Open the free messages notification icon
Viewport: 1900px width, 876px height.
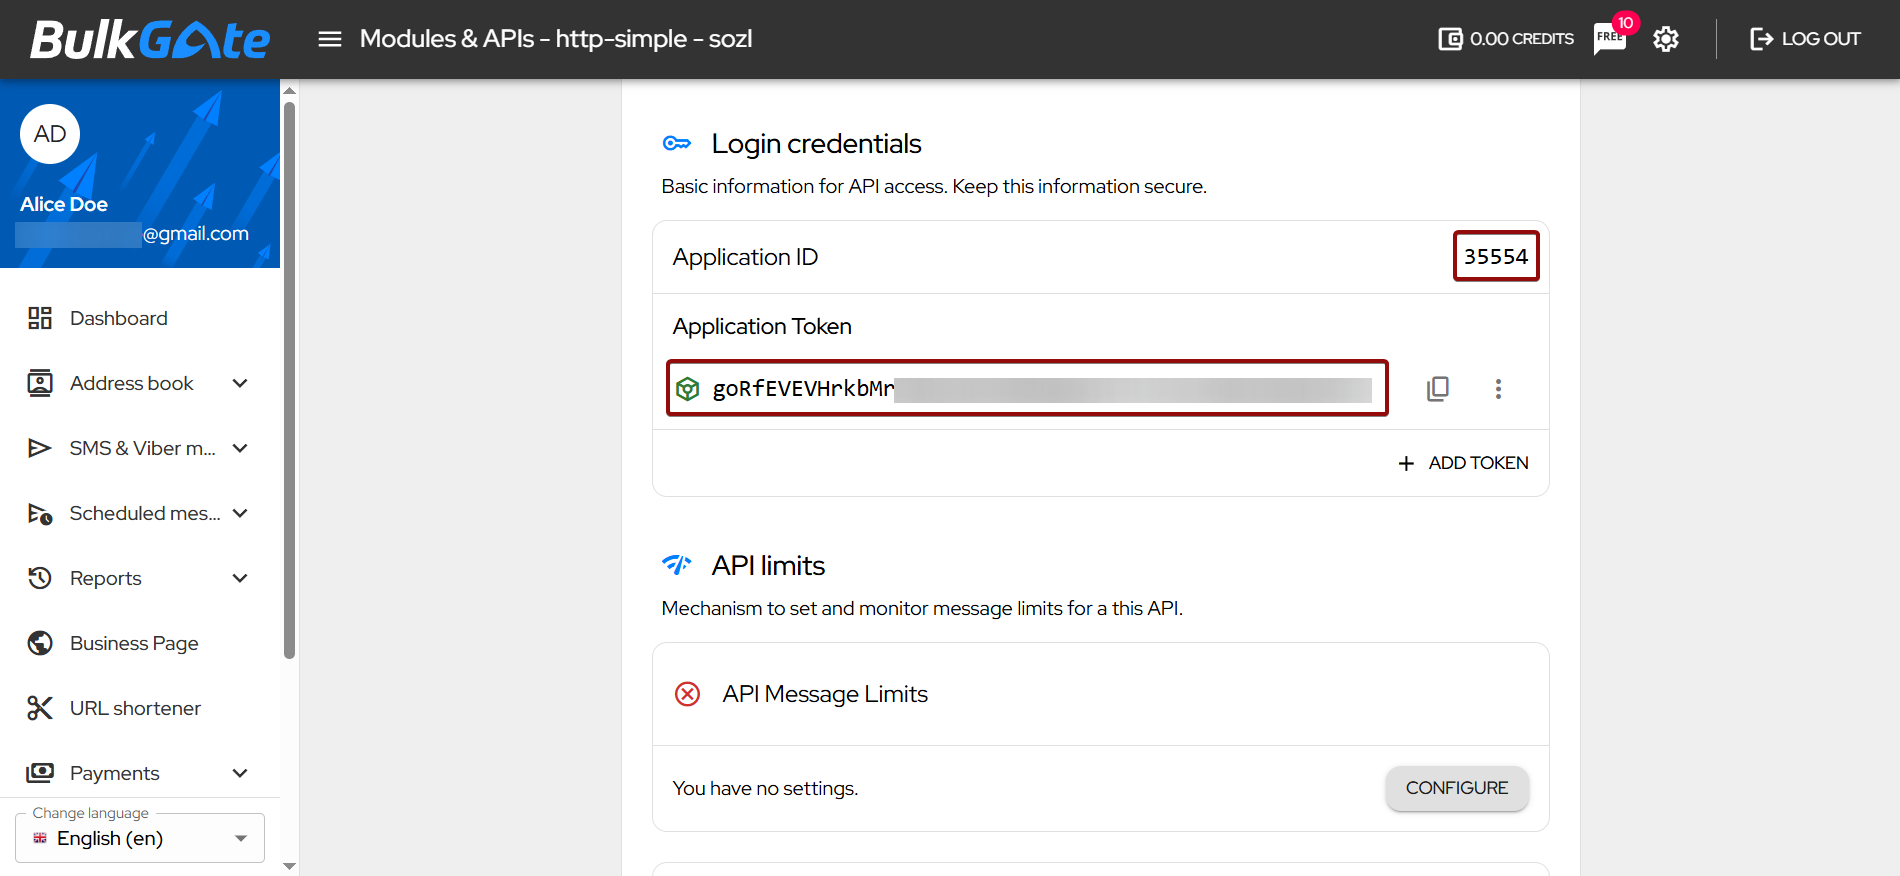coord(1609,39)
